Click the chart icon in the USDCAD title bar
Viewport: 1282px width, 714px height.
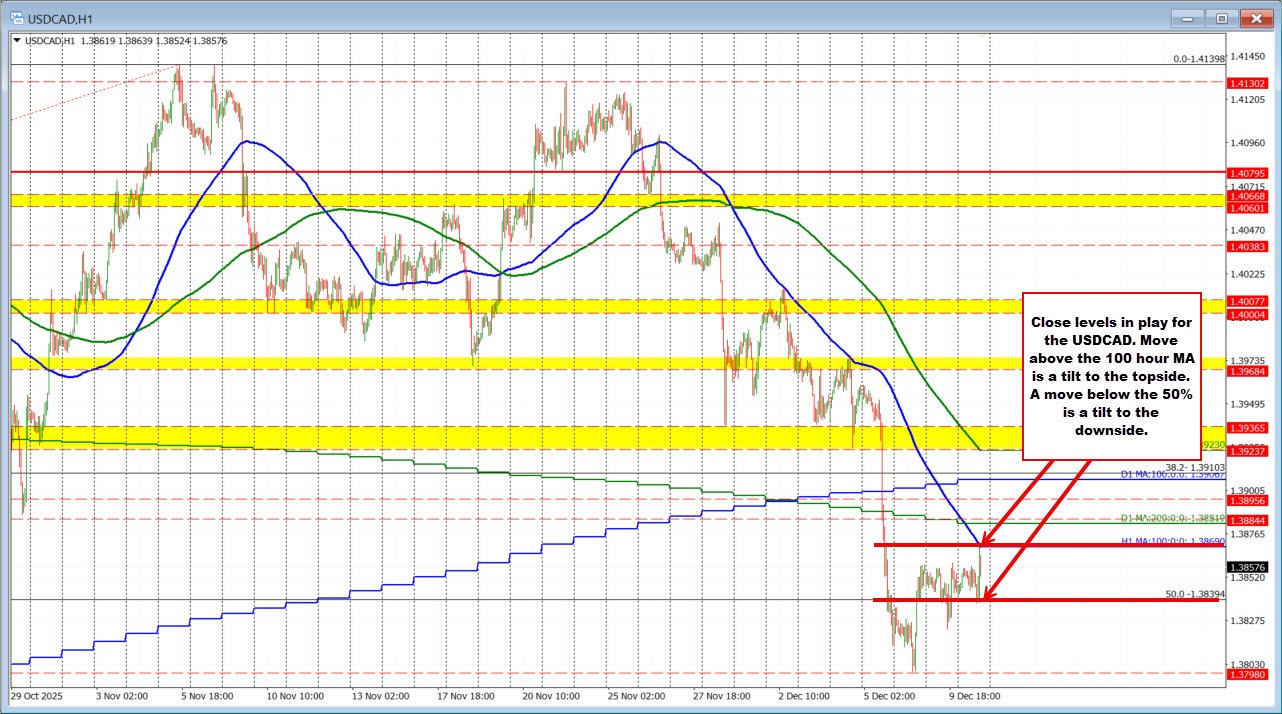coord(16,17)
